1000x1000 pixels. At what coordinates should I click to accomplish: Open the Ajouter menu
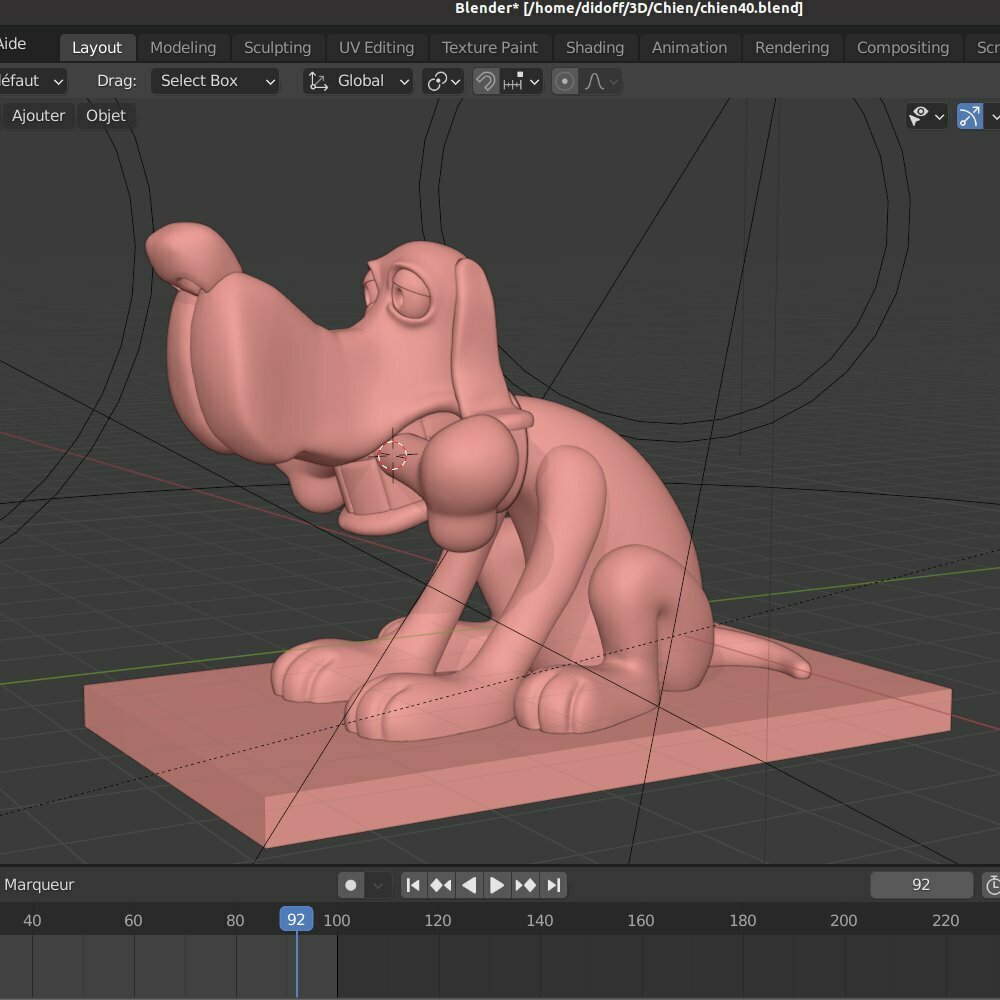pyautogui.click(x=38, y=116)
